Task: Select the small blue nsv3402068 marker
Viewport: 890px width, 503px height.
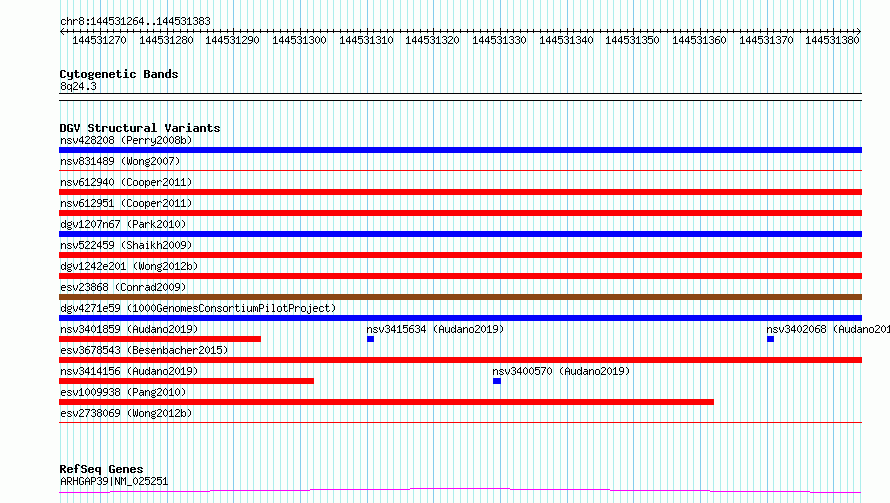Action: point(770,339)
